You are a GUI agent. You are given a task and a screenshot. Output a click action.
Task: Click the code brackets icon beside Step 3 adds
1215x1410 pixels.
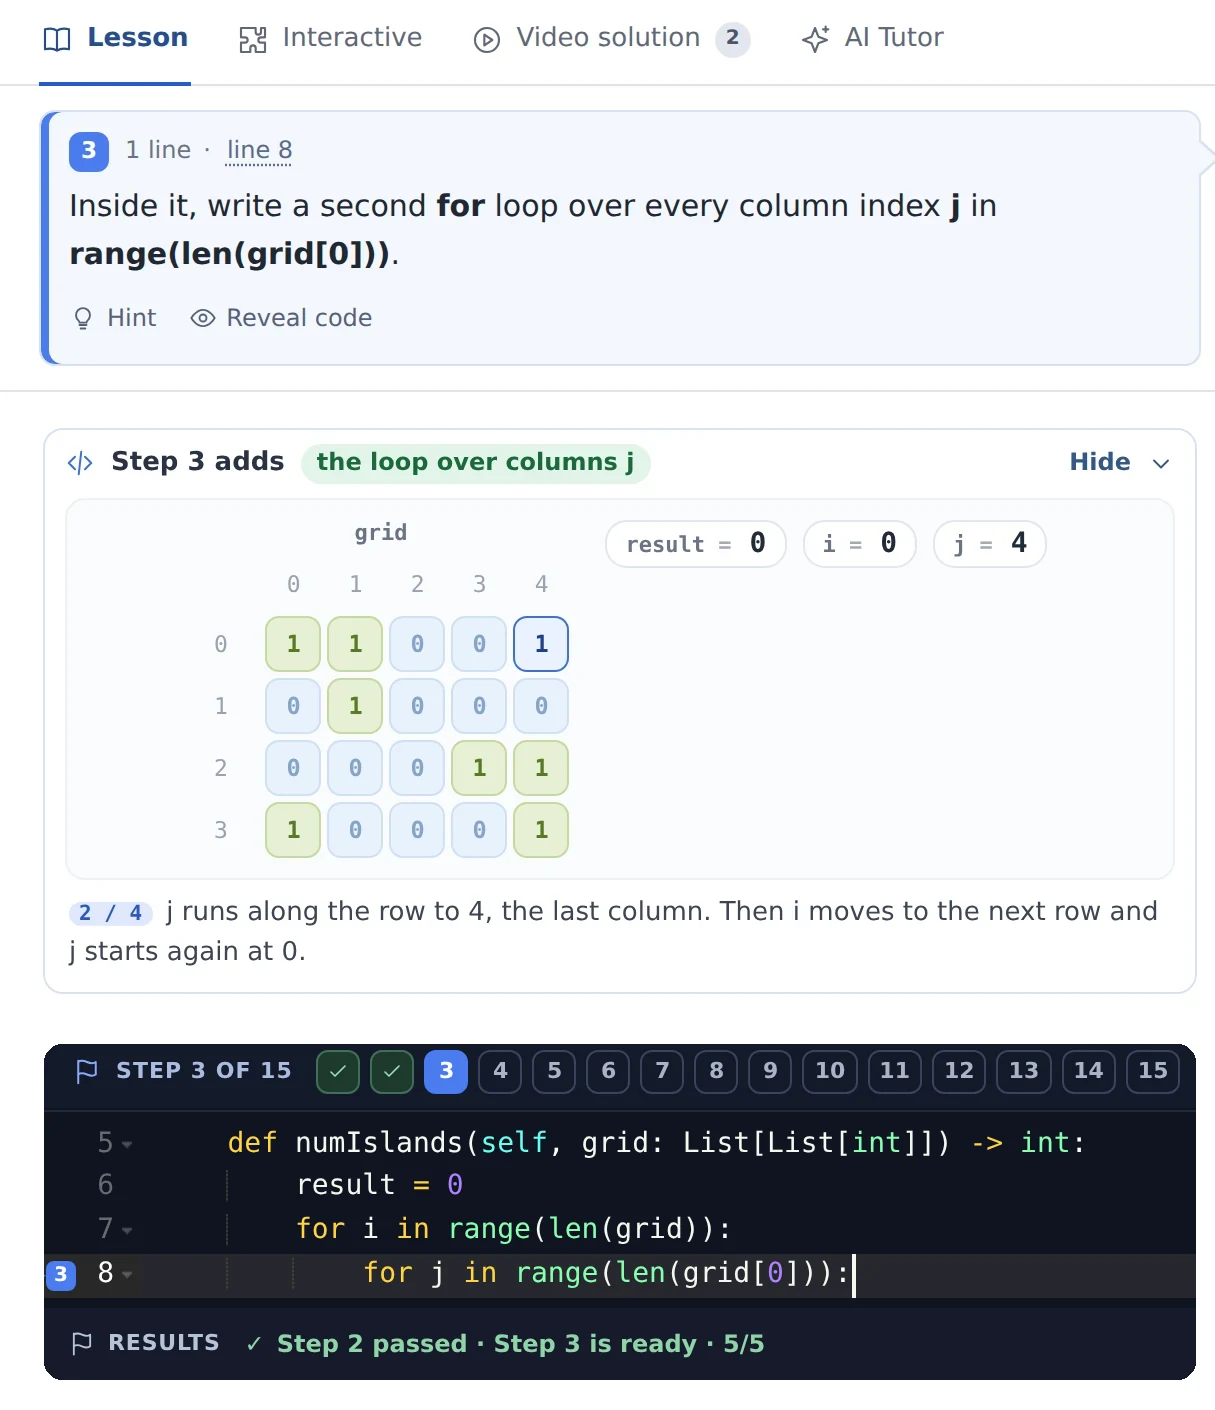(80, 463)
